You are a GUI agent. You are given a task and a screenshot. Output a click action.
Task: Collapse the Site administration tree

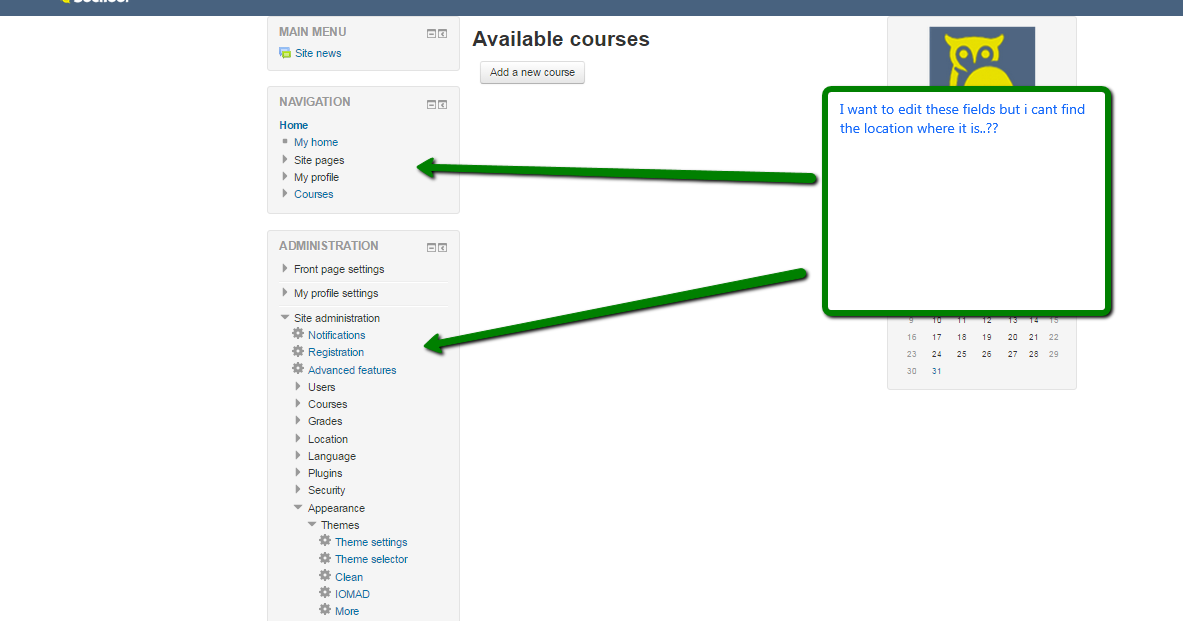285,318
